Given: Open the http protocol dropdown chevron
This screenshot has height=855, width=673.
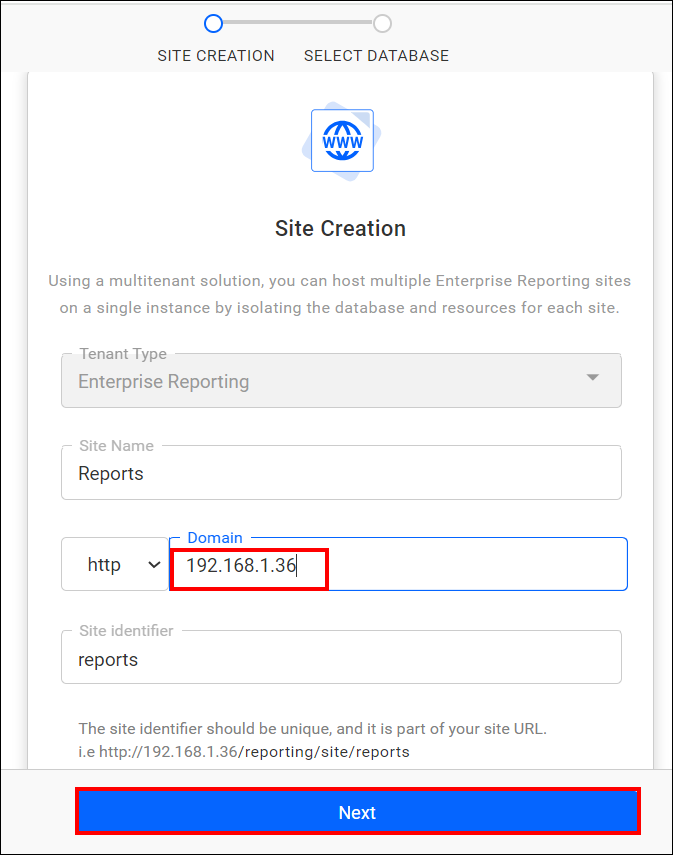Looking at the screenshot, I should [154, 565].
